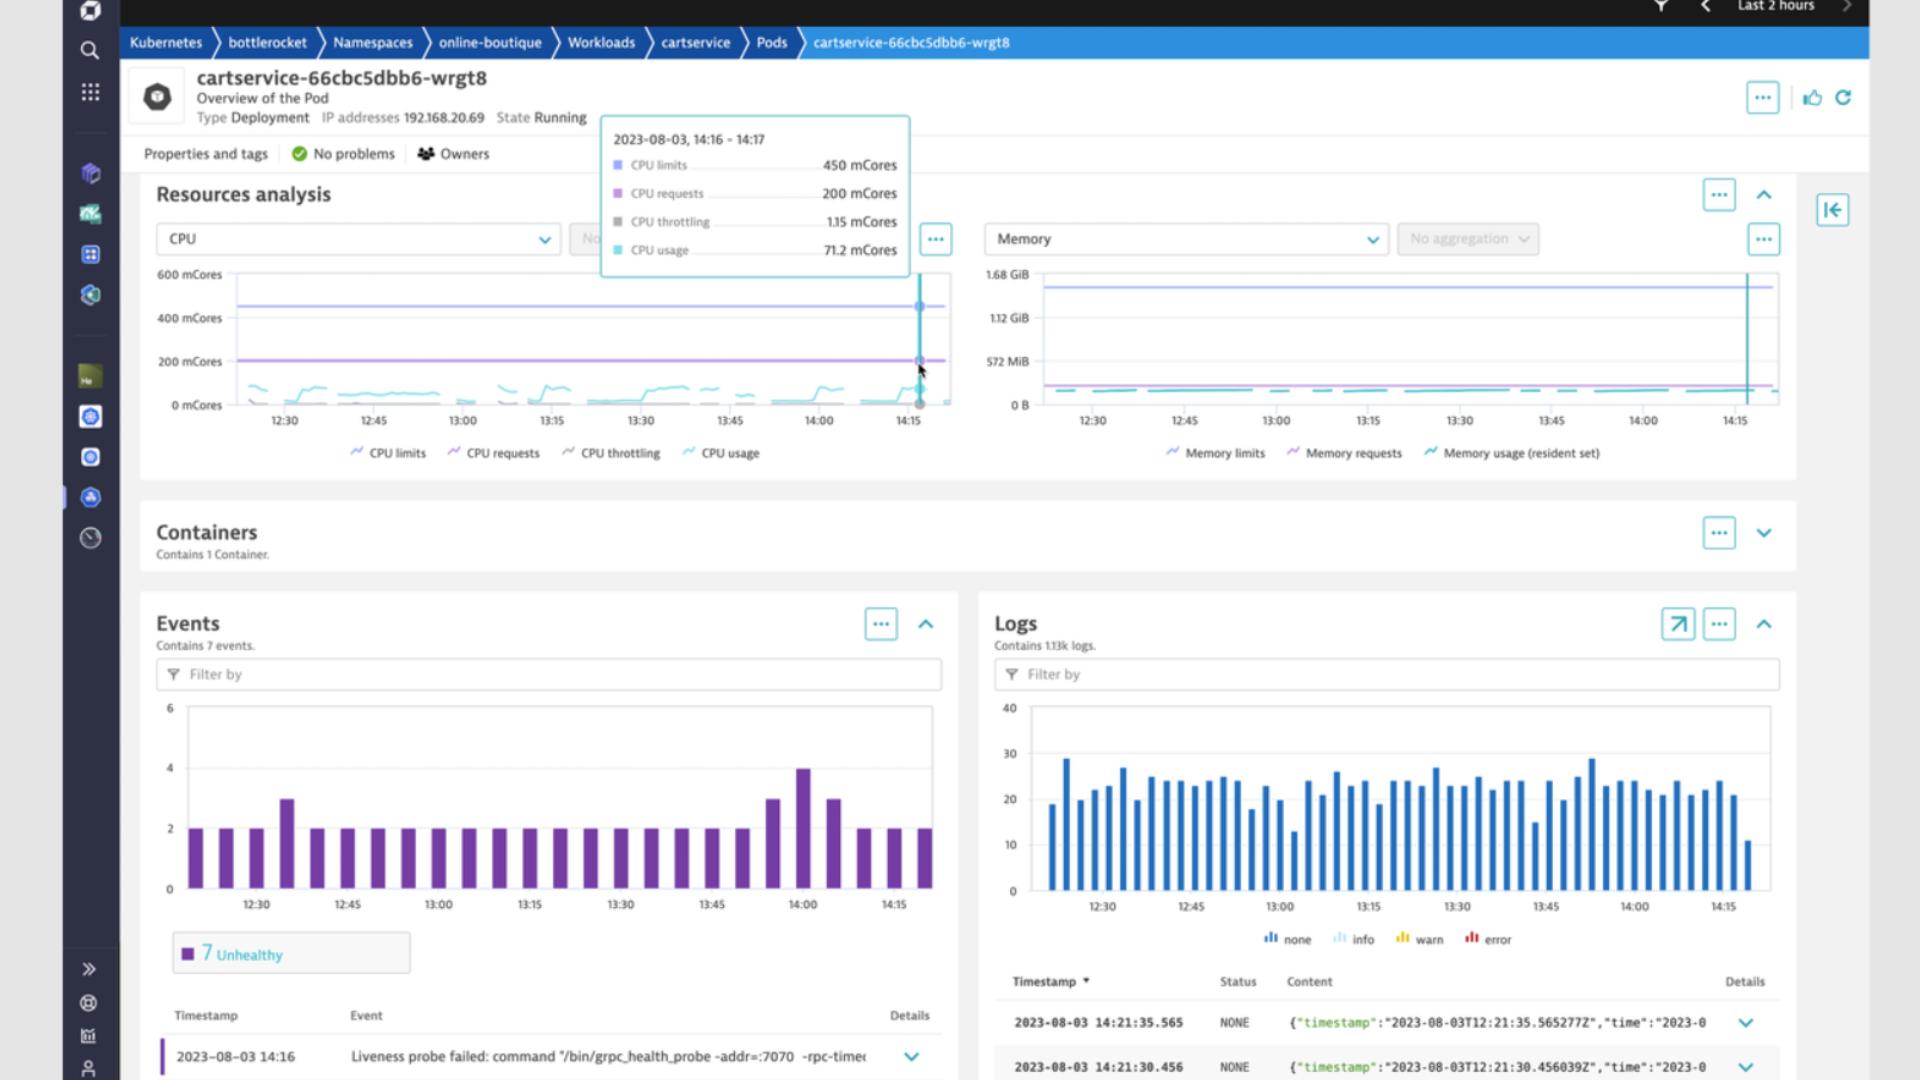Click the 7 Unhealthy events legend button
The height and width of the screenshot is (1080, 1920).
click(290, 953)
